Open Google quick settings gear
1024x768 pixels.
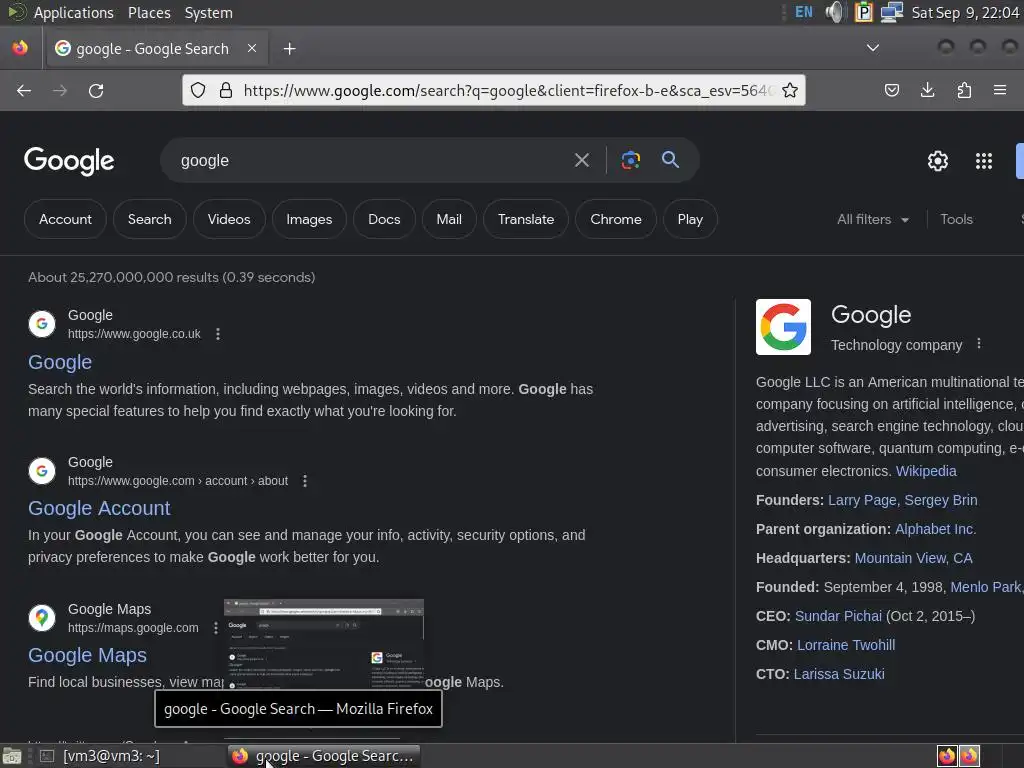pyautogui.click(x=938, y=161)
